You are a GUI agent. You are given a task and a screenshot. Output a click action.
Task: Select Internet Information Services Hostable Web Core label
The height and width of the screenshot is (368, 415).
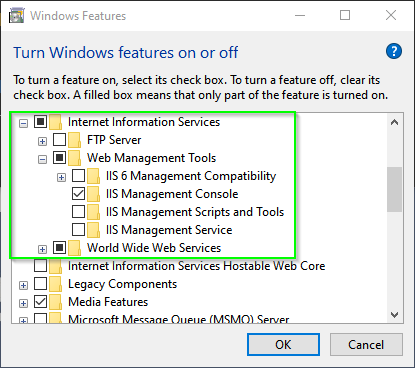(197, 266)
